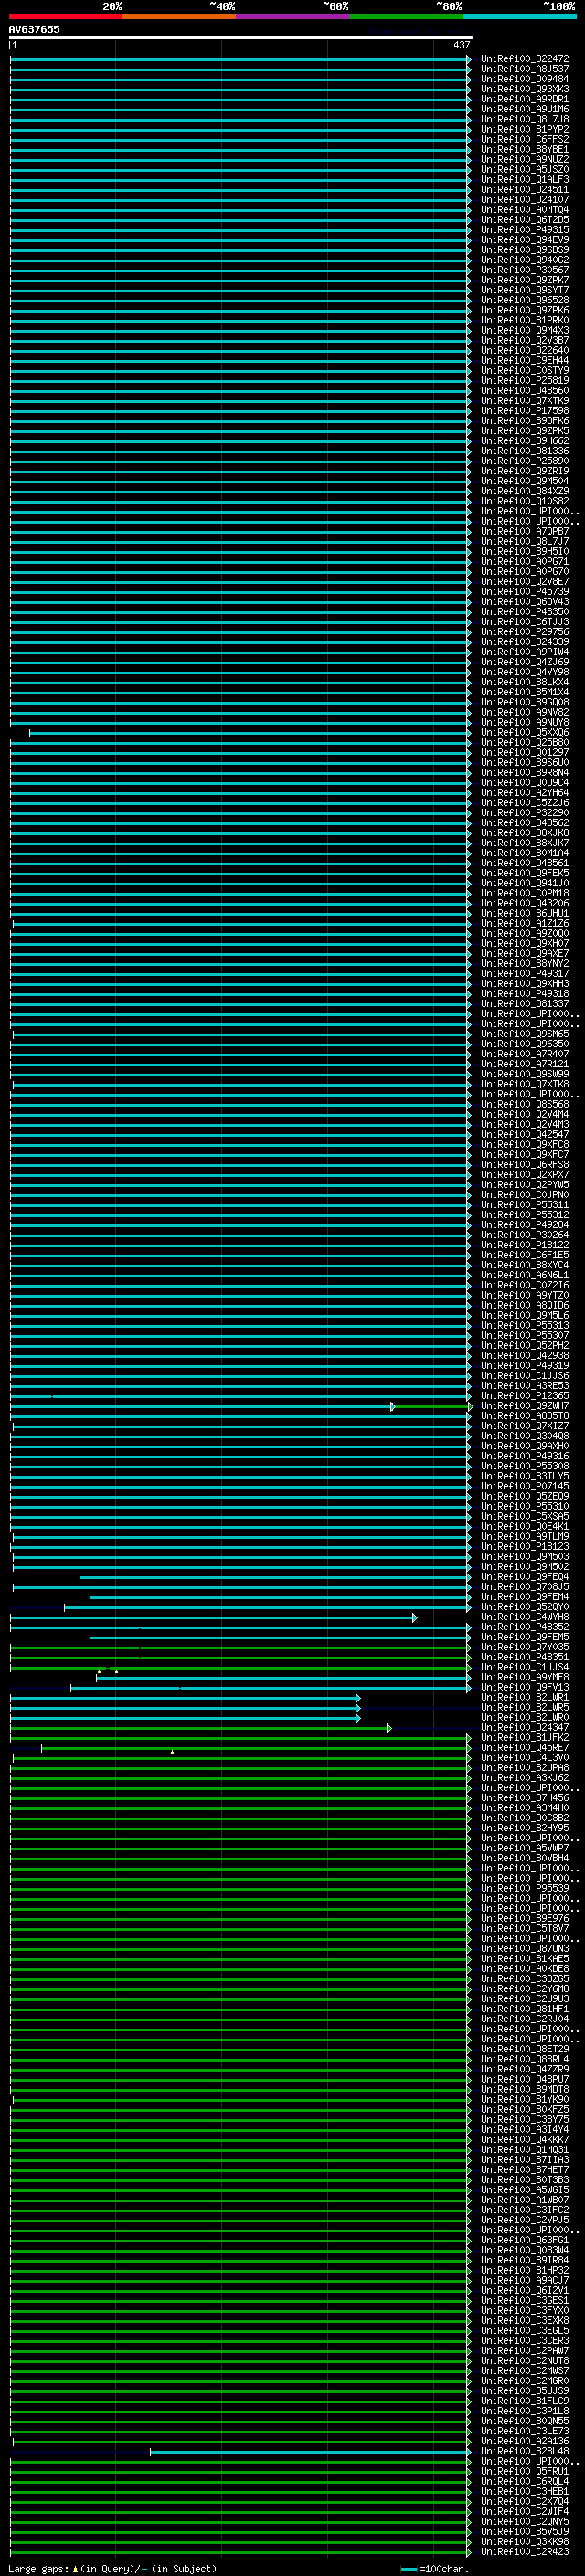Select the UniRef100_Q9ZWH7 label
585x2576 pixels.
[525, 1406]
